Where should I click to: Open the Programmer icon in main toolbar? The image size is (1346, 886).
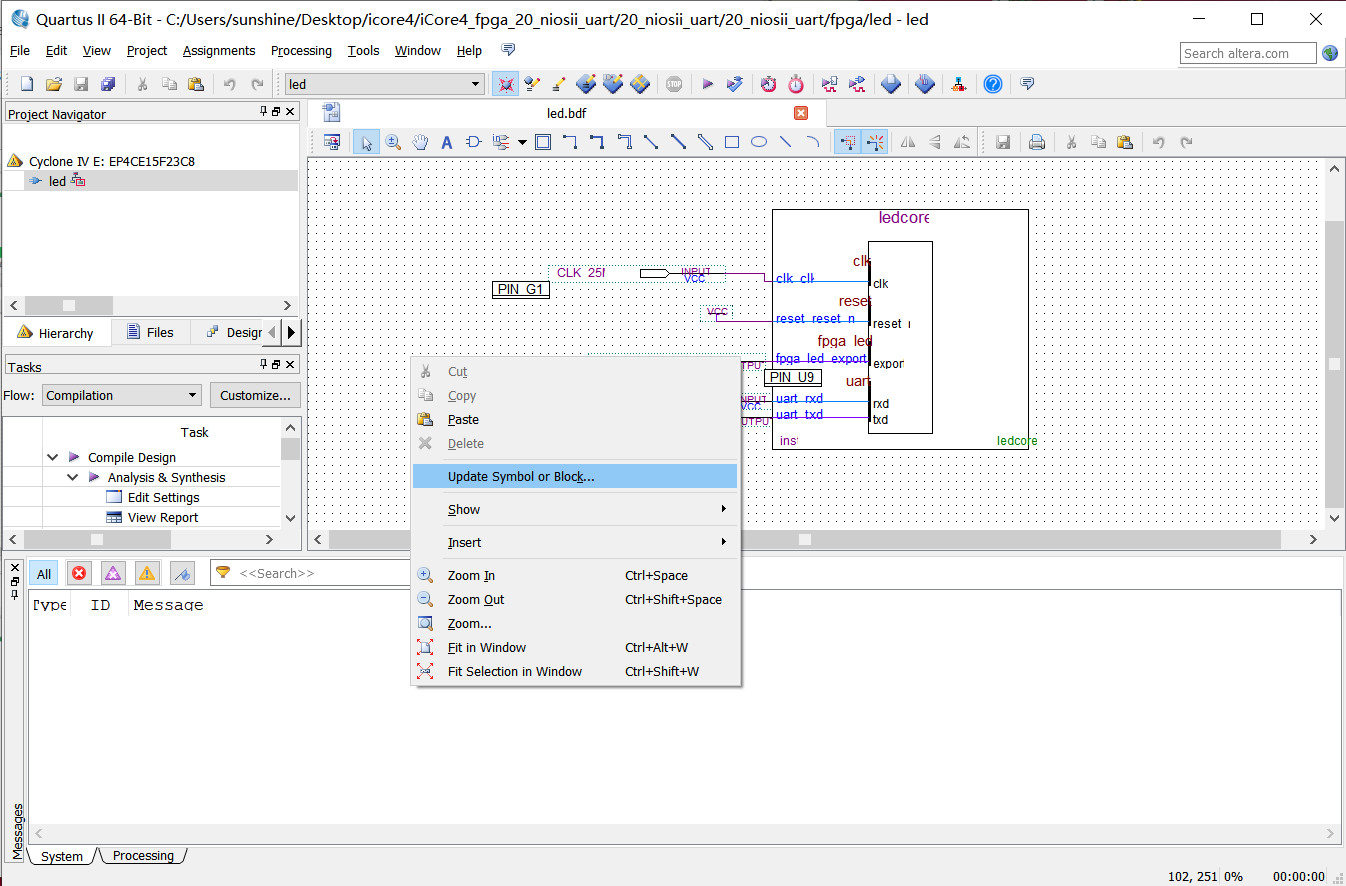[x=892, y=85]
